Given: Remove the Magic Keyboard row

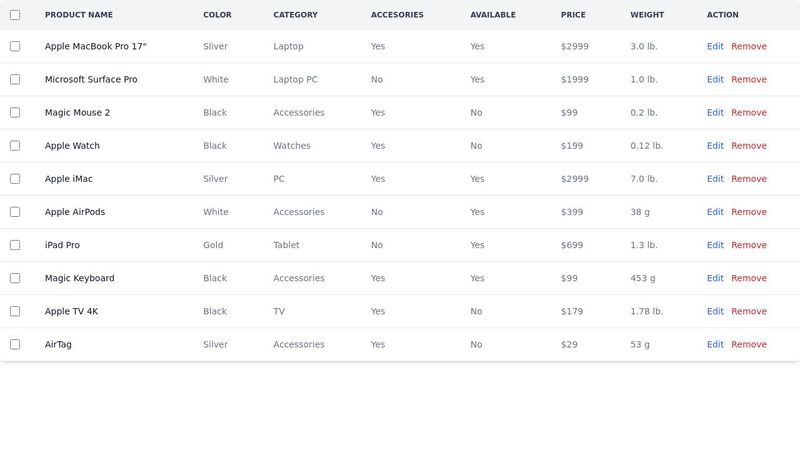Looking at the screenshot, I should click(748, 278).
